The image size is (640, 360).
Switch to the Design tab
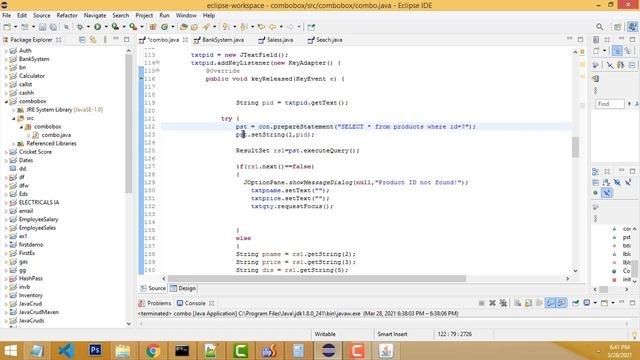183,288
